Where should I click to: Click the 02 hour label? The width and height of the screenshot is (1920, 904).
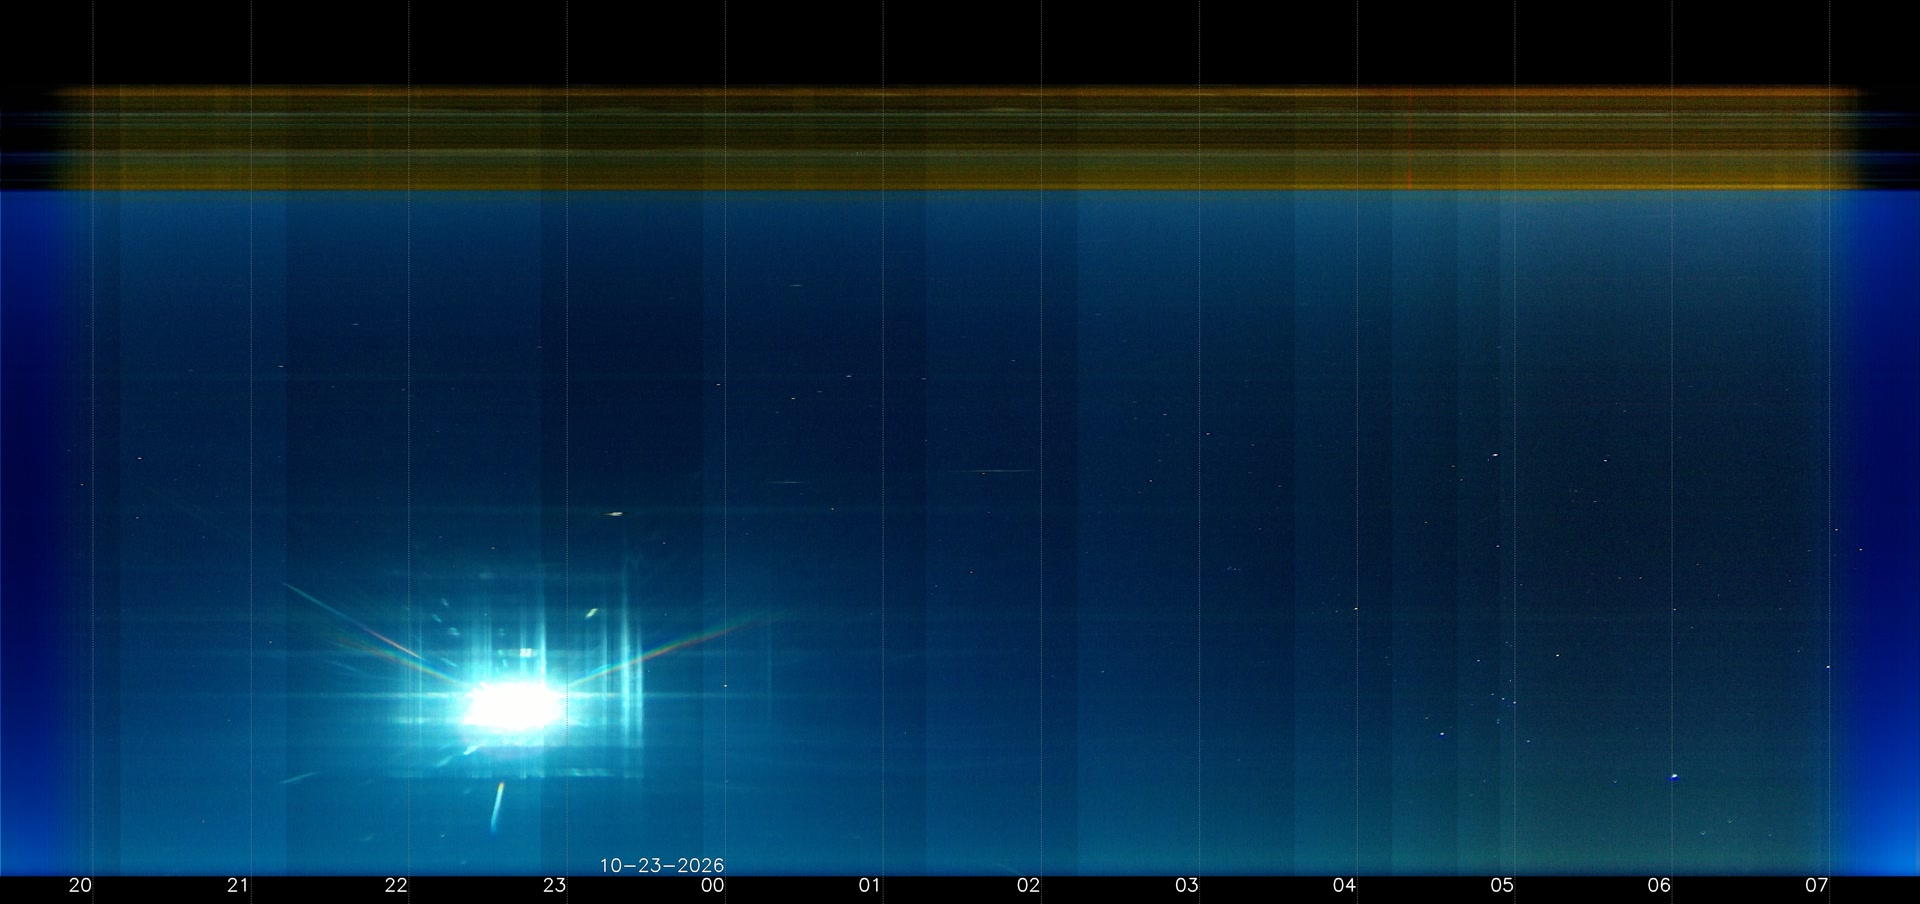tap(1028, 885)
